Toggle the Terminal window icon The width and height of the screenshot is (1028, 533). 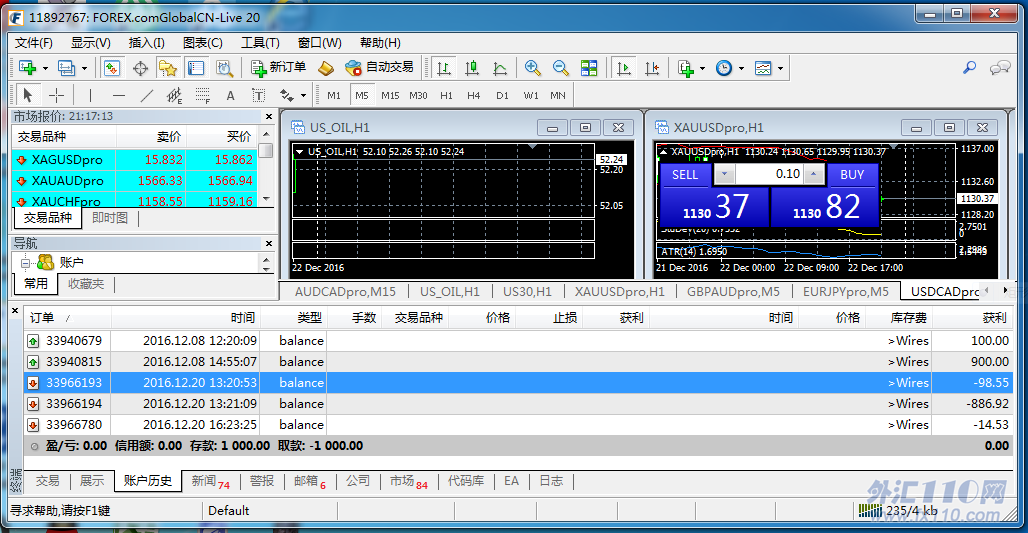[196, 68]
